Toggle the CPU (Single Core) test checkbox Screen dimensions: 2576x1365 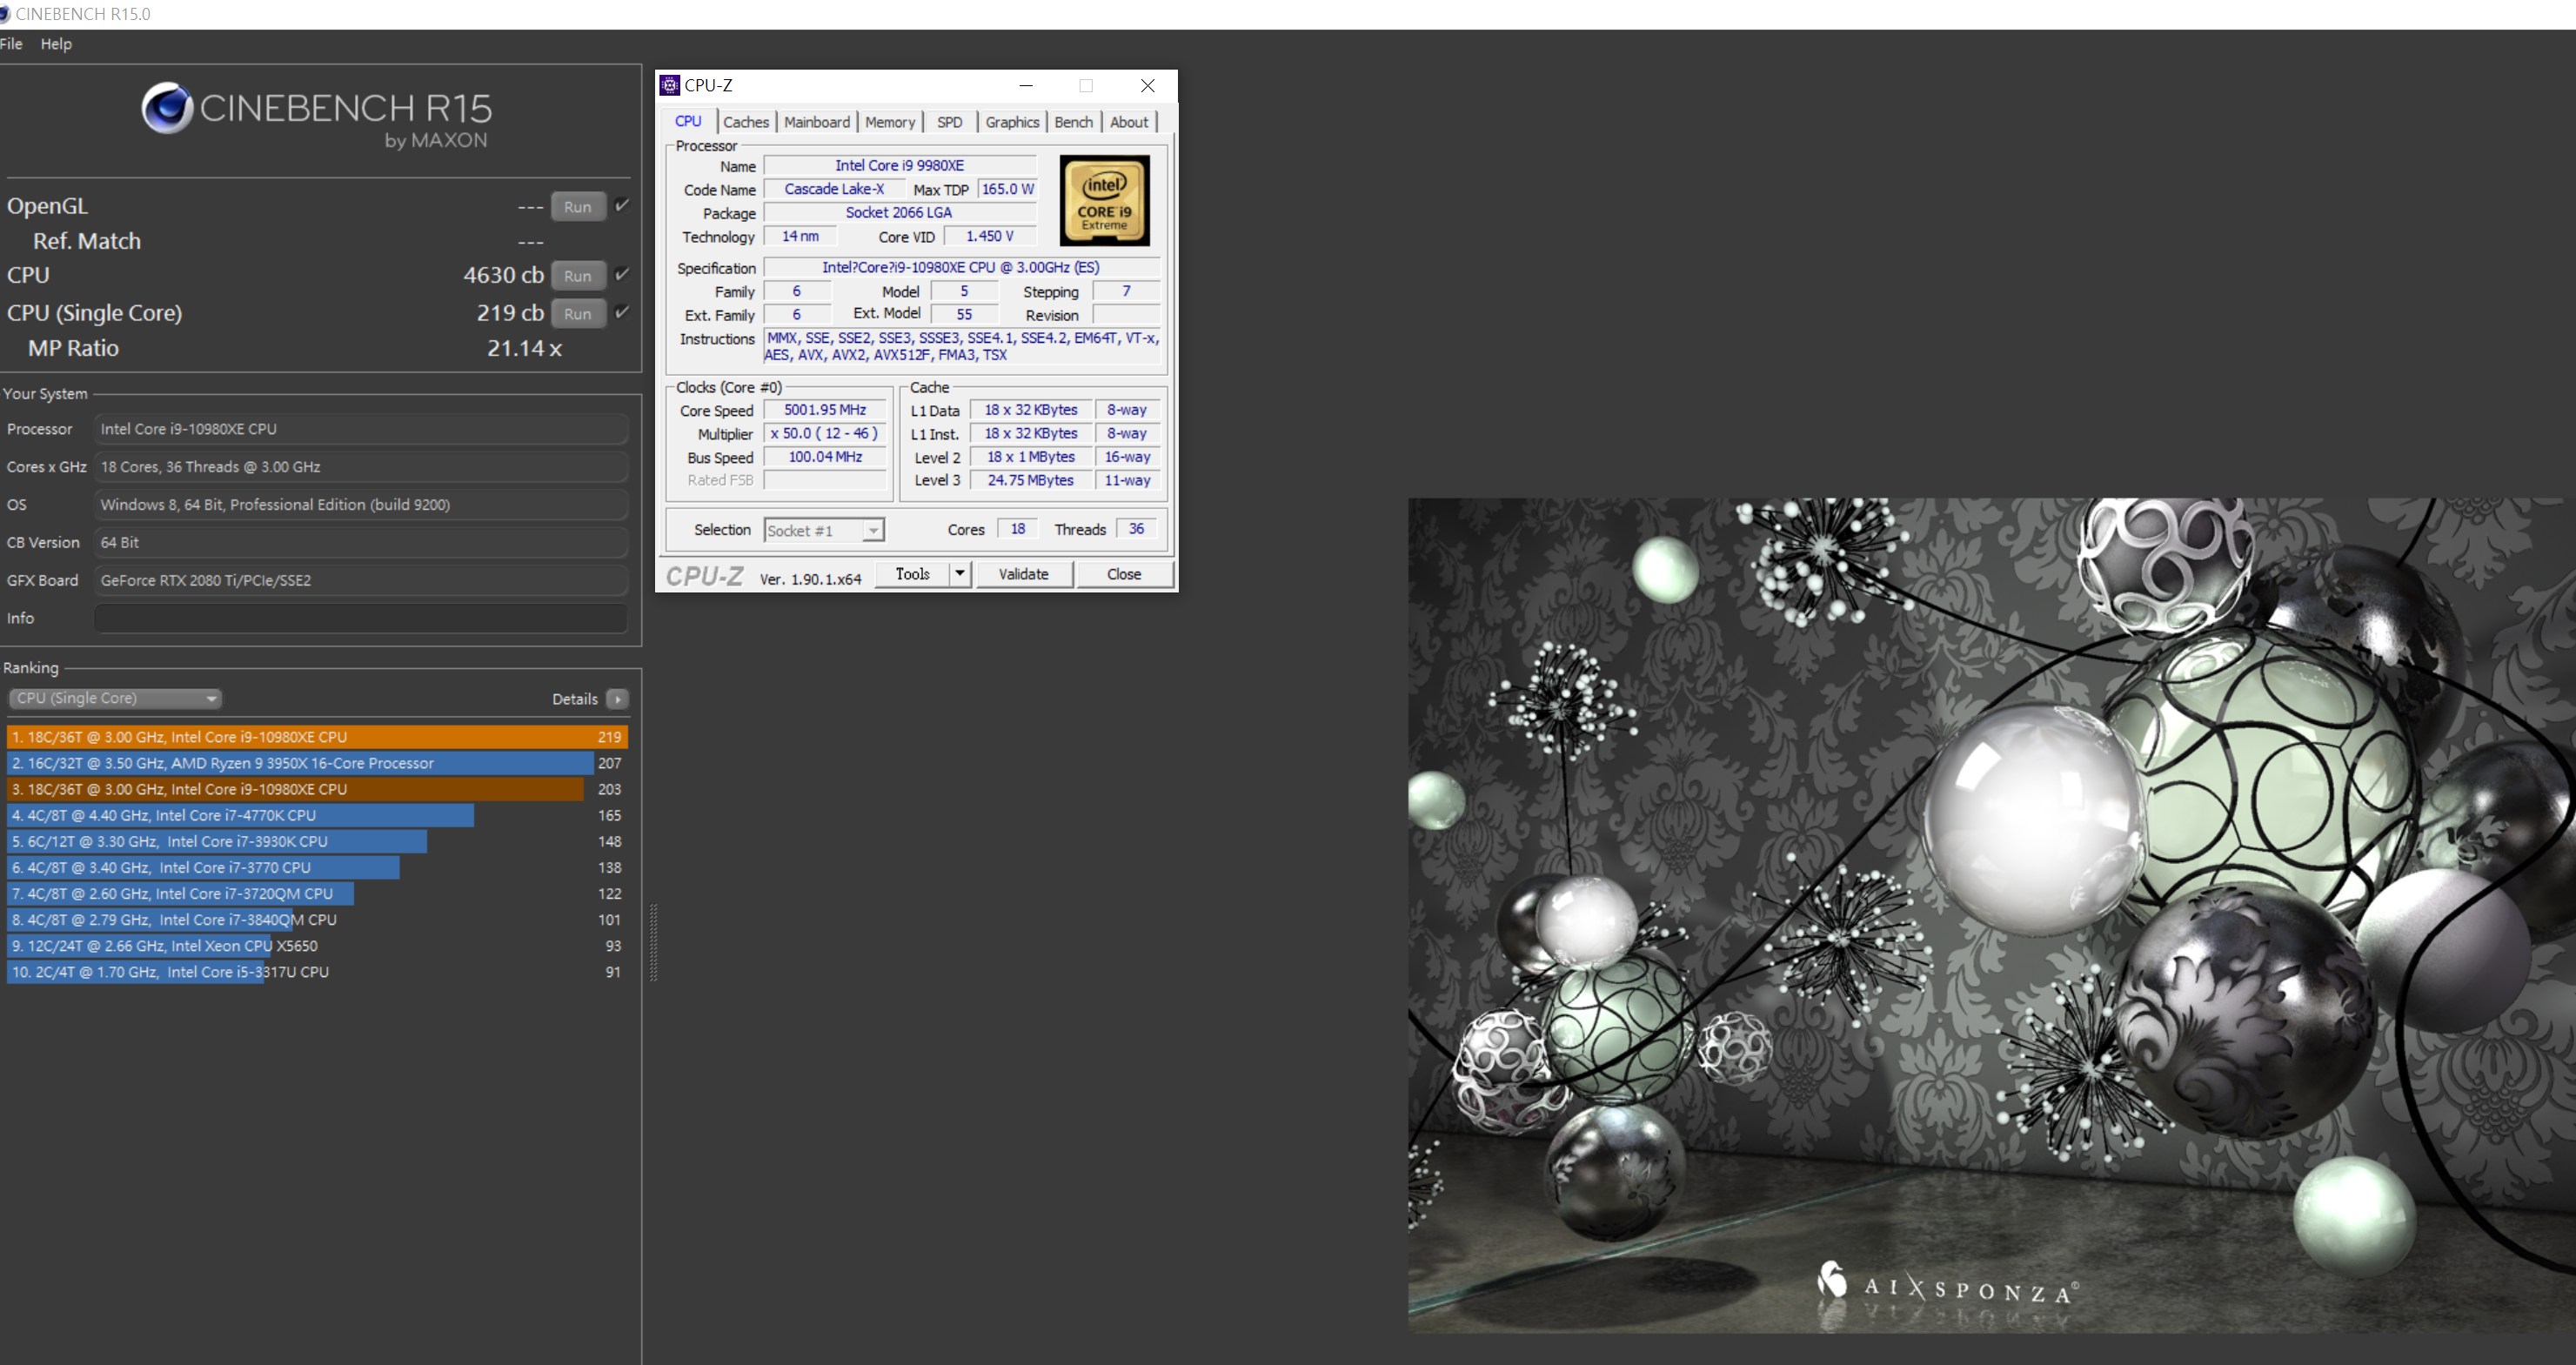(622, 312)
